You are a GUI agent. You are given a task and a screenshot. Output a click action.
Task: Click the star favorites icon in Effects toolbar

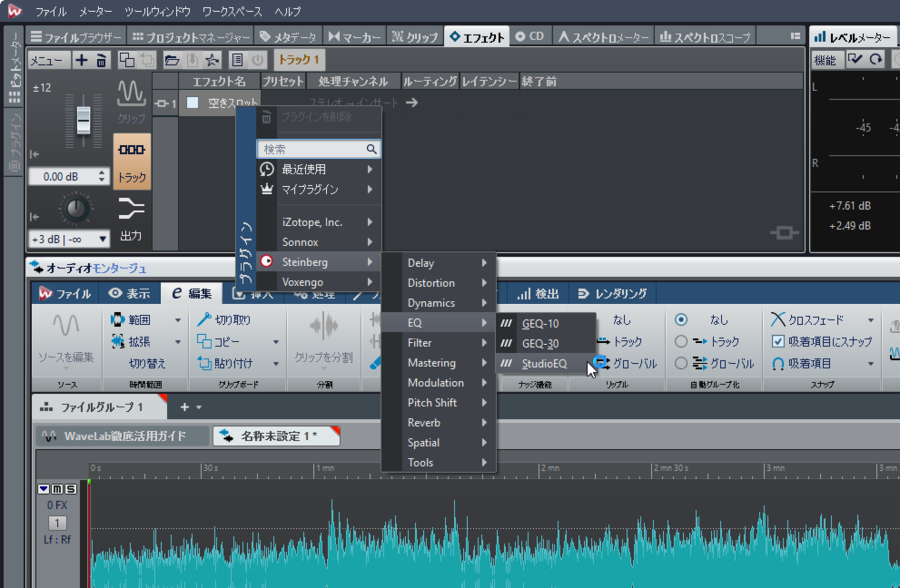pyautogui.click(x=212, y=60)
